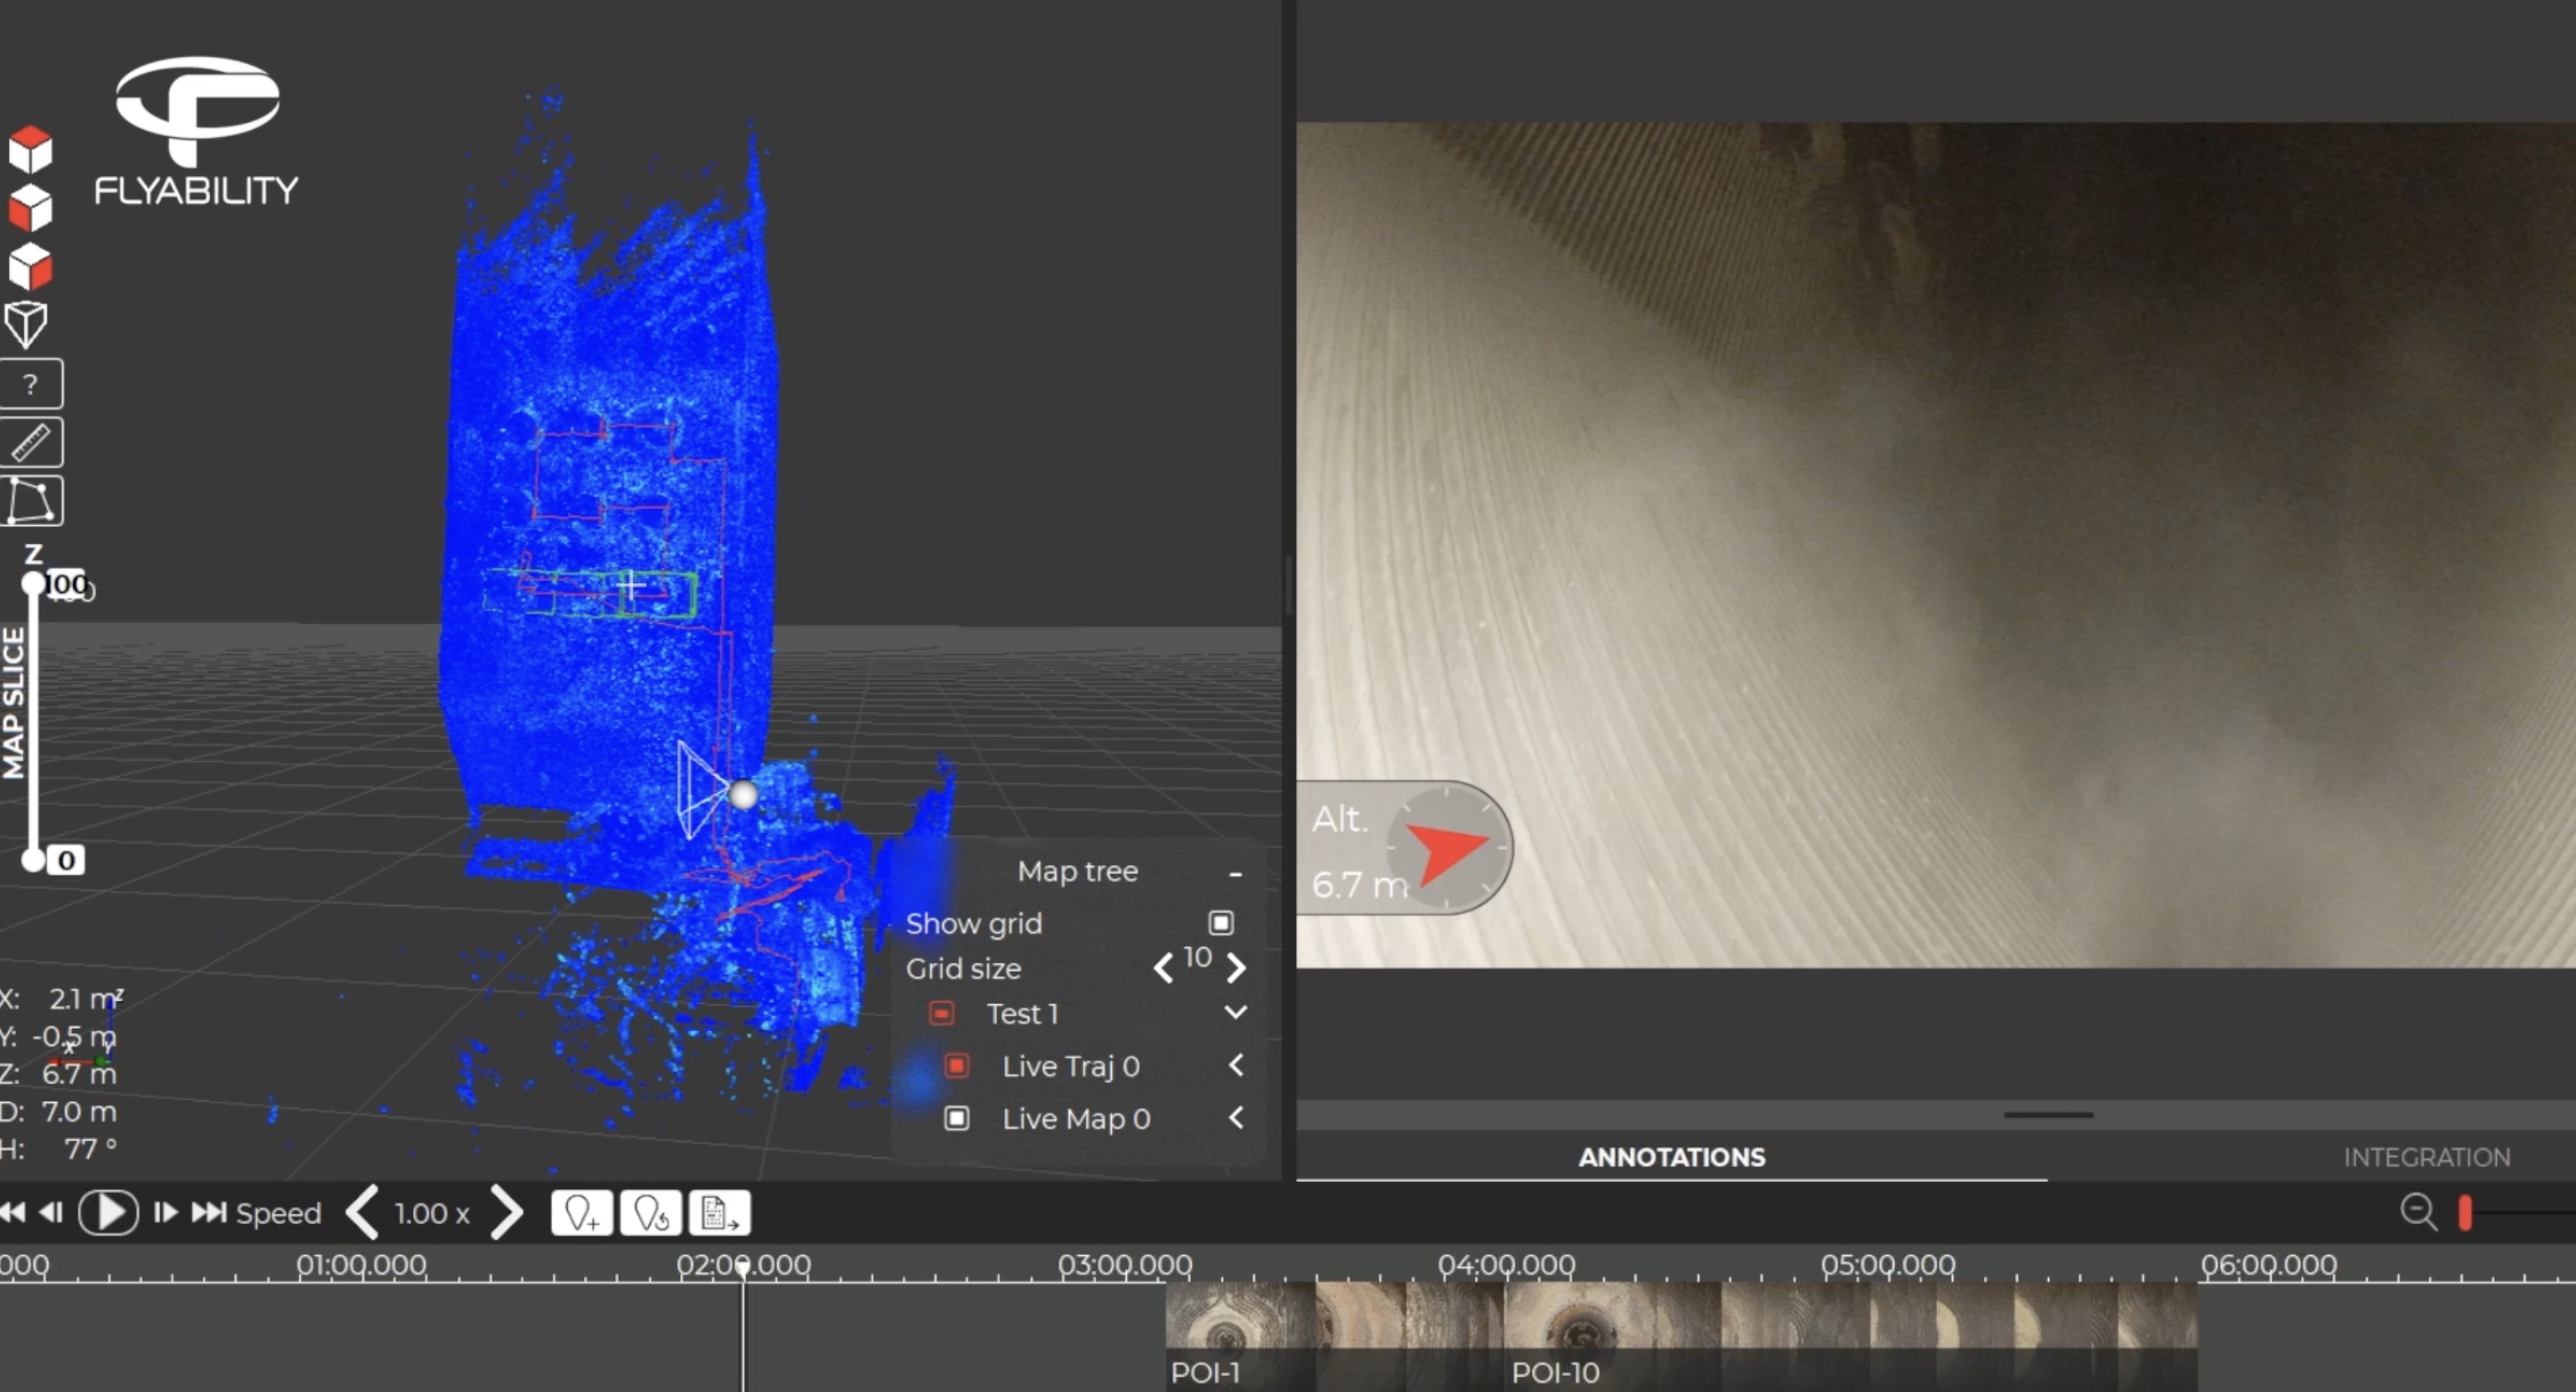Export the report document icon
The width and height of the screenshot is (2576, 1392).
719,1213
